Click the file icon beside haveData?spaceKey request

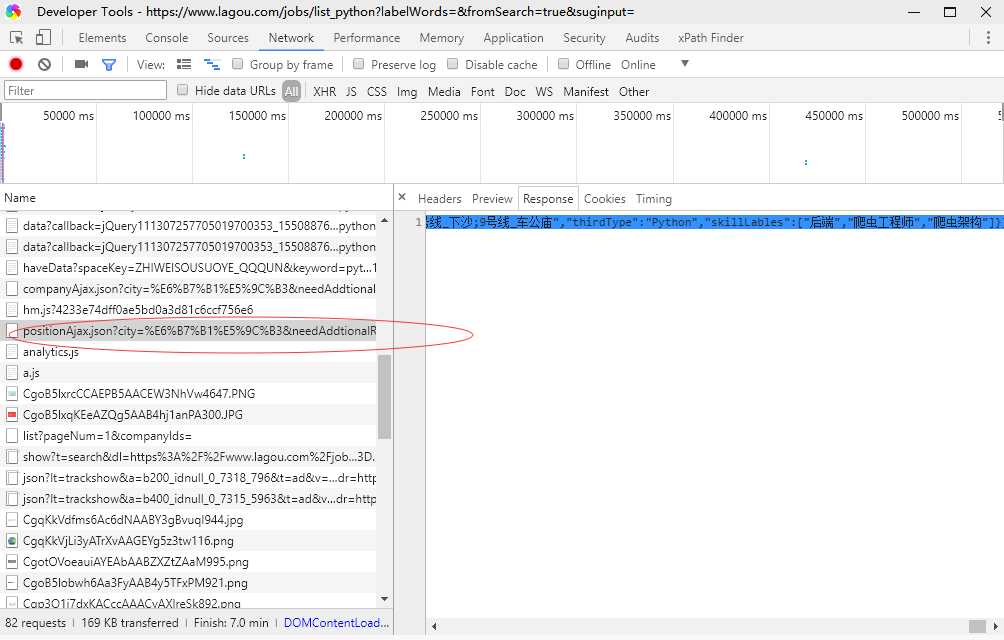[x=12, y=268]
